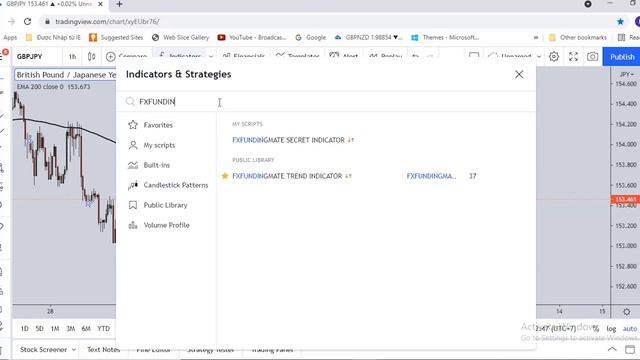This screenshot has height=360, width=640.
Task: Toggle fullscreen mode icon
Action: (x=573, y=56)
